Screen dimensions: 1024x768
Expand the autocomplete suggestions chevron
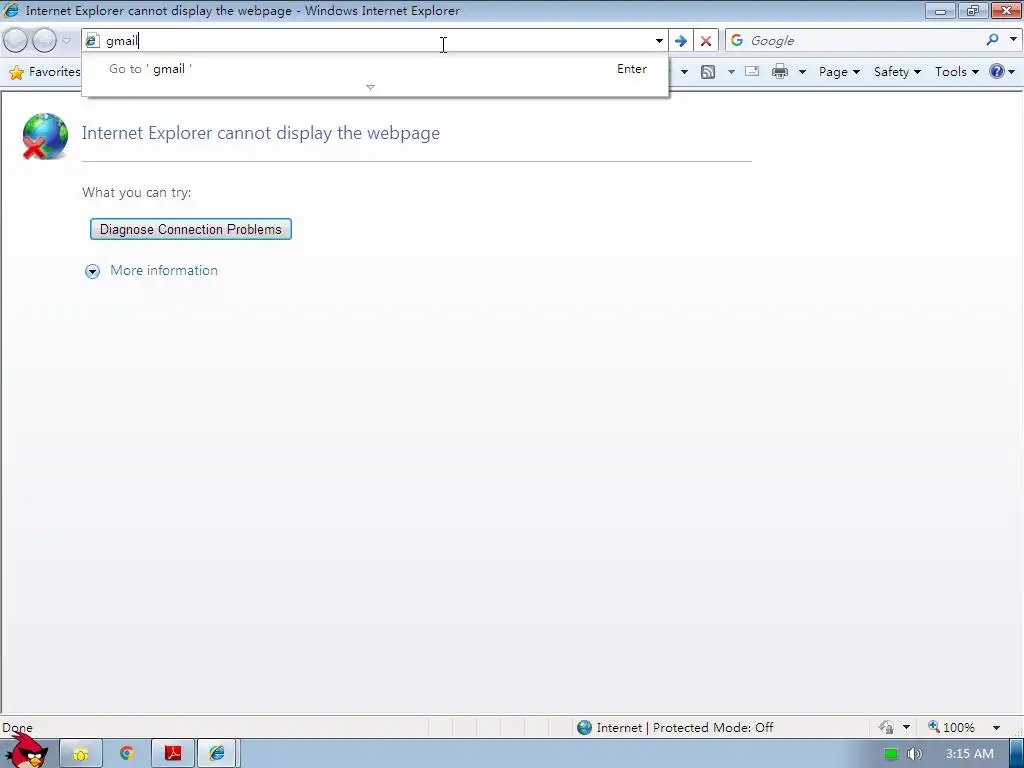pyautogui.click(x=370, y=87)
